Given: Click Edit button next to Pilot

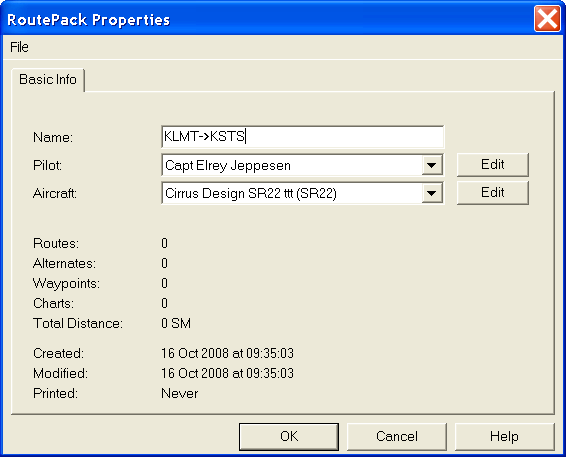Looking at the screenshot, I should (x=493, y=165).
